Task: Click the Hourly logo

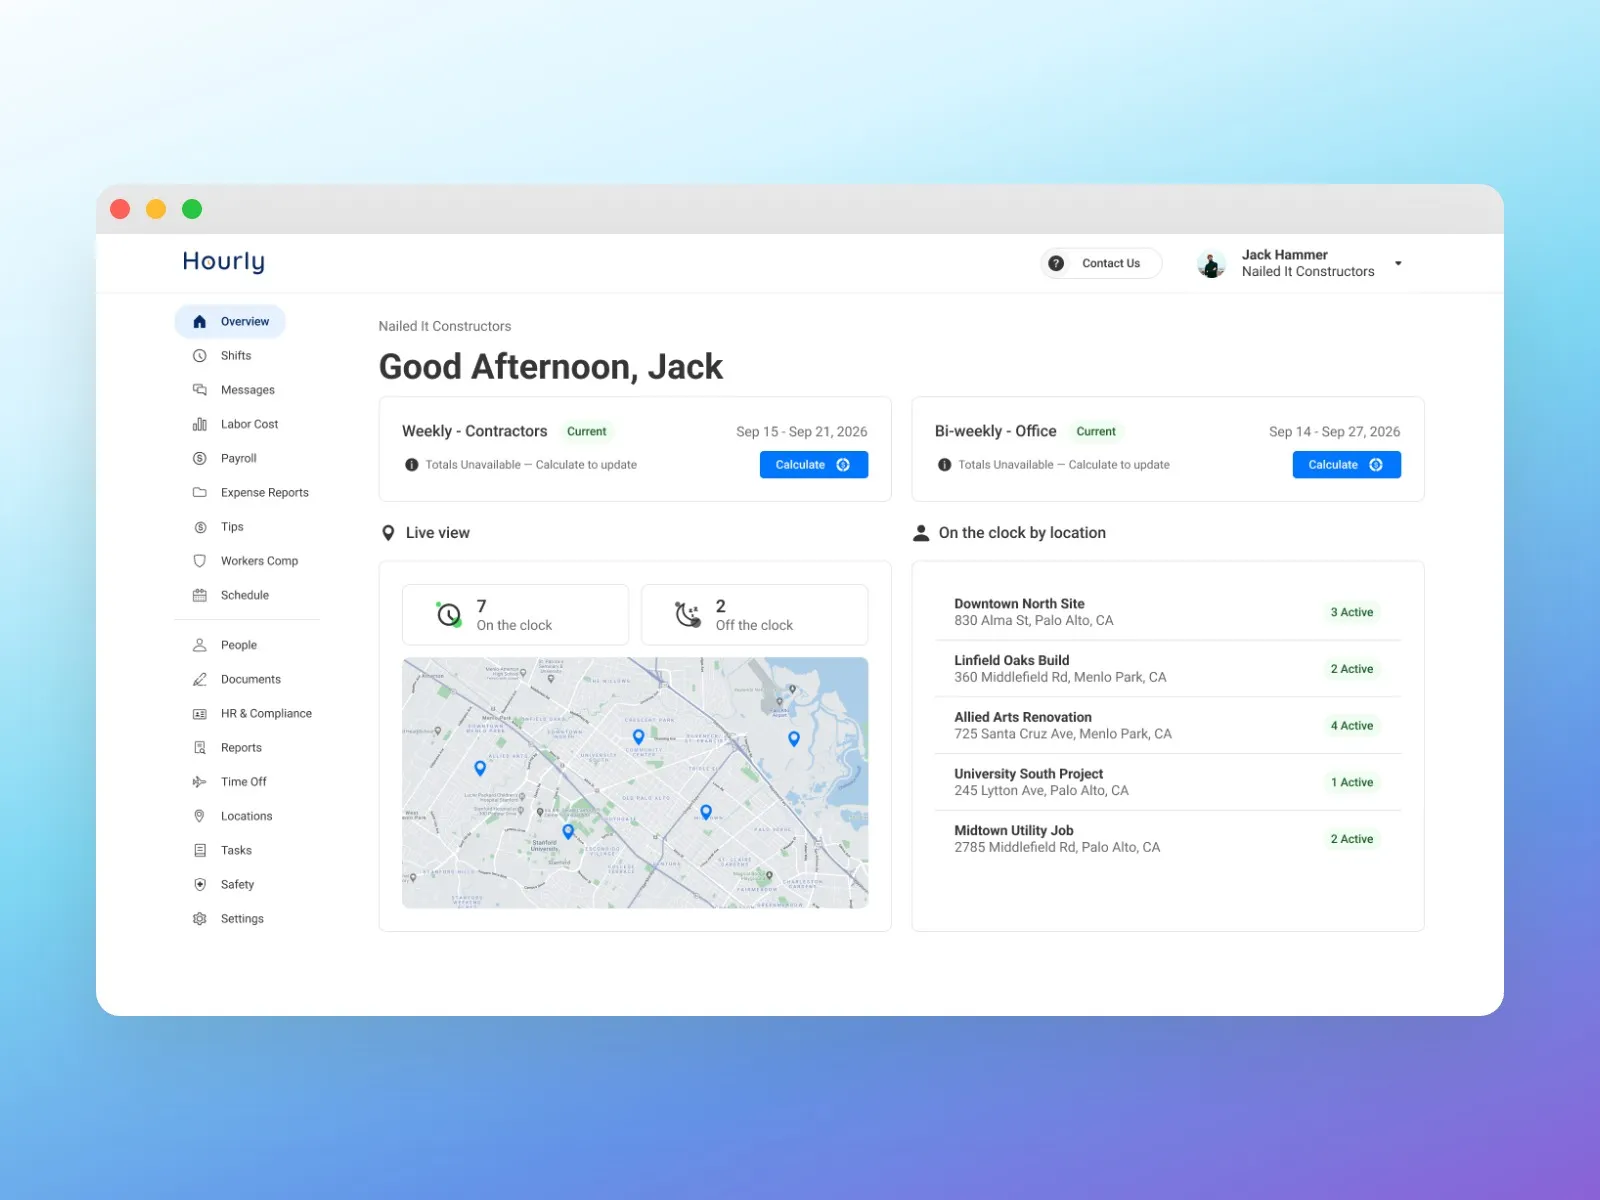Action: coord(223,262)
